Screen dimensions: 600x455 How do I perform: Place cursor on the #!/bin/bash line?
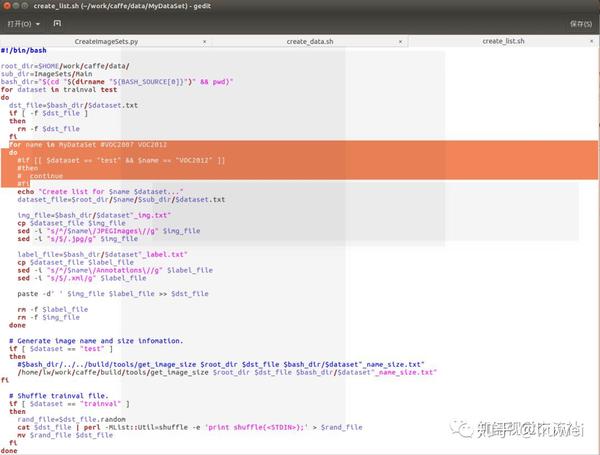24,51
